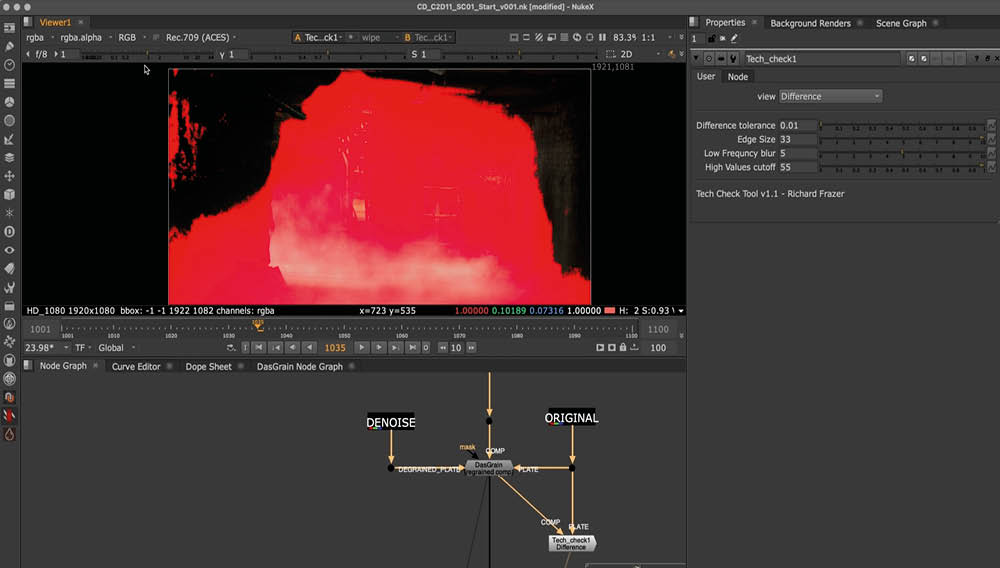The width and height of the screenshot is (1000, 568).
Task: Switch to the Curve Editor tab
Action: pos(136,367)
